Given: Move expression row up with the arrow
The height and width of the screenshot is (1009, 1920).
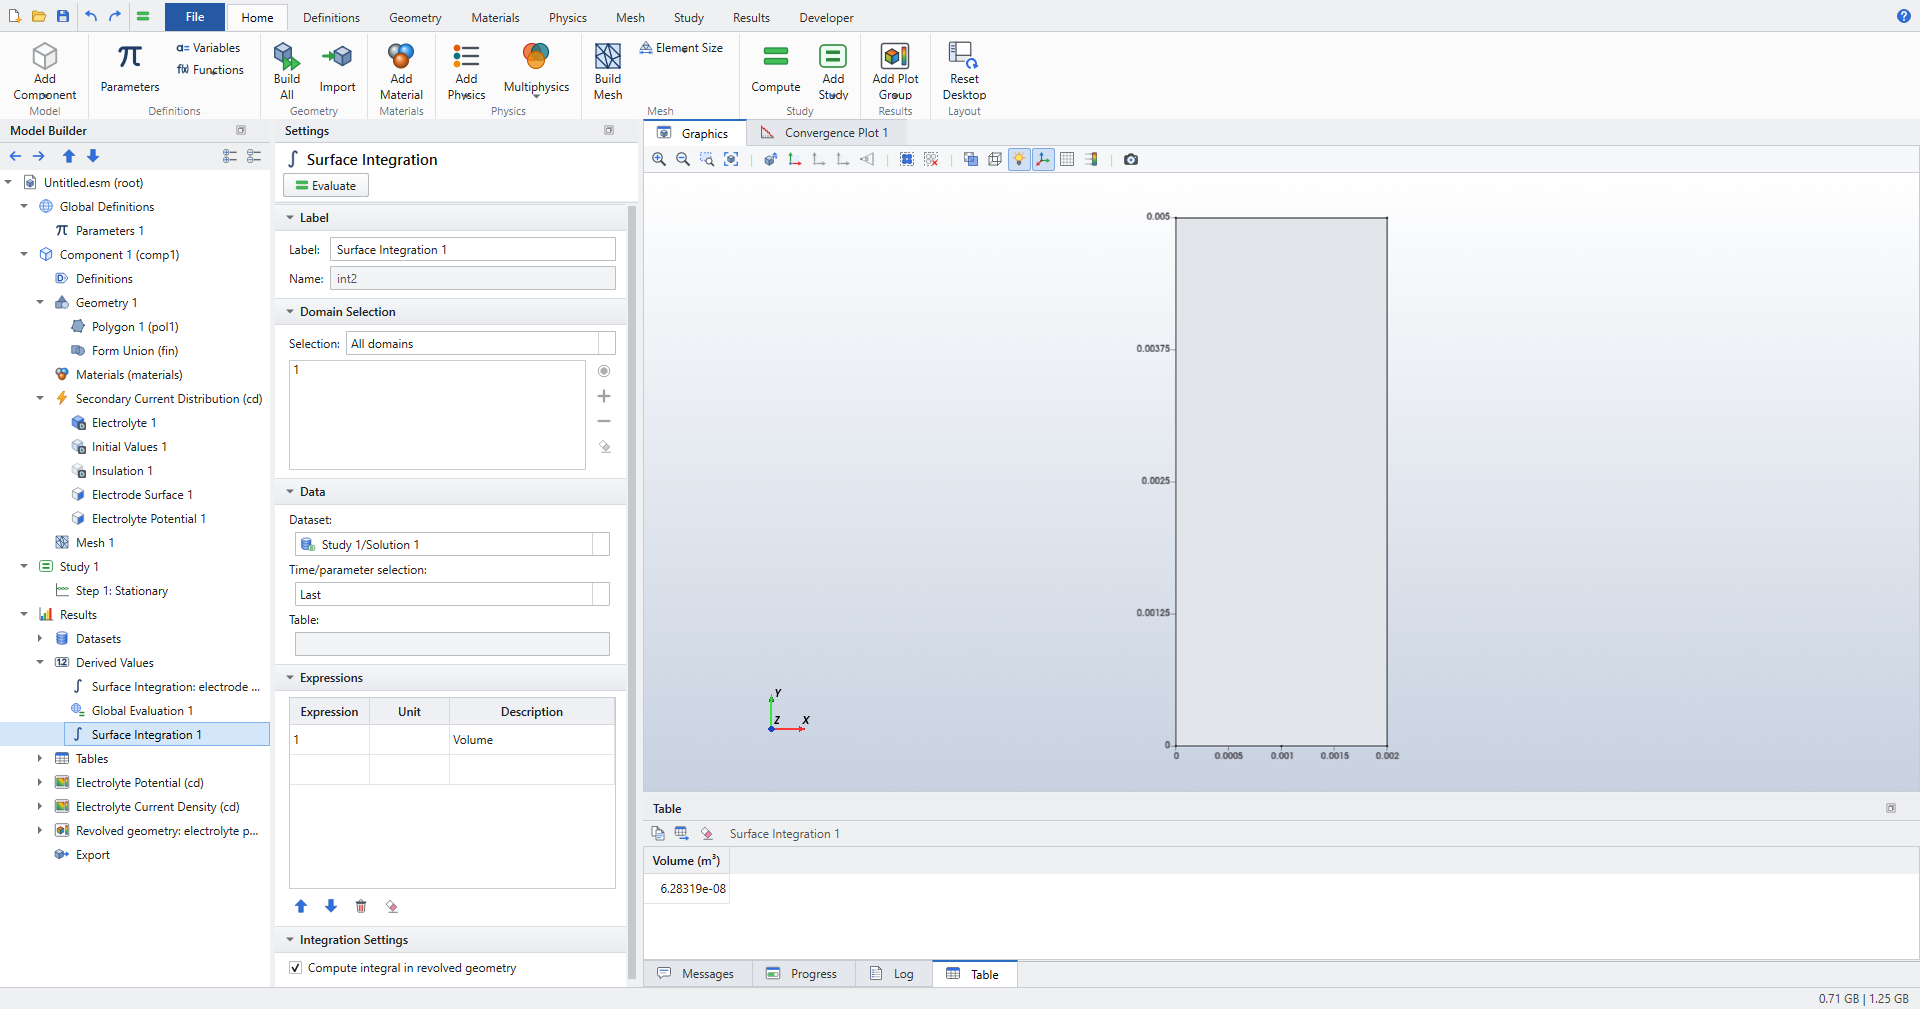Looking at the screenshot, I should tap(301, 906).
